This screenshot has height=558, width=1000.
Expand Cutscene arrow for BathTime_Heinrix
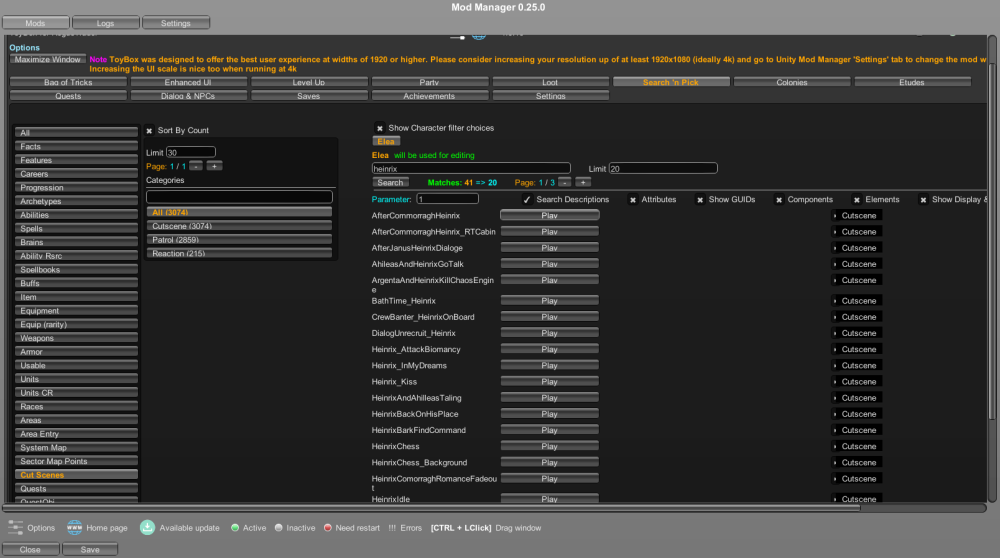coord(835,301)
